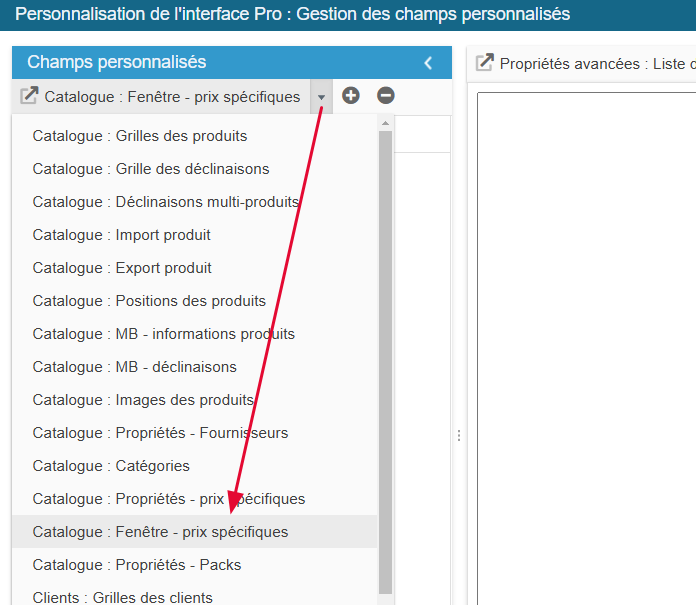
Task: Click the minus icon to remove field
Action: [386, 96]
